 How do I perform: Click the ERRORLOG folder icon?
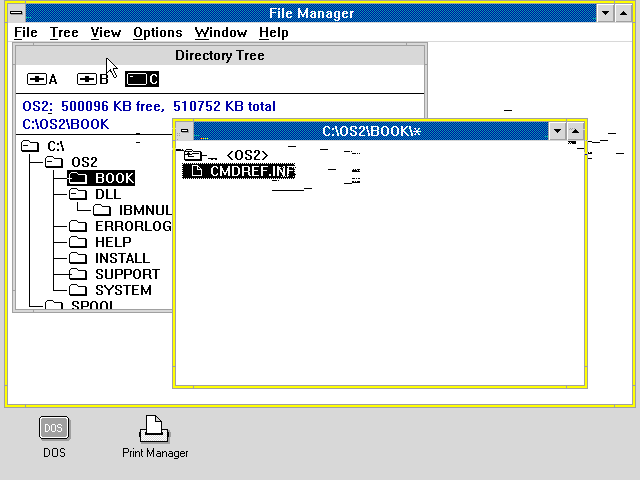[x=78, y=226]
